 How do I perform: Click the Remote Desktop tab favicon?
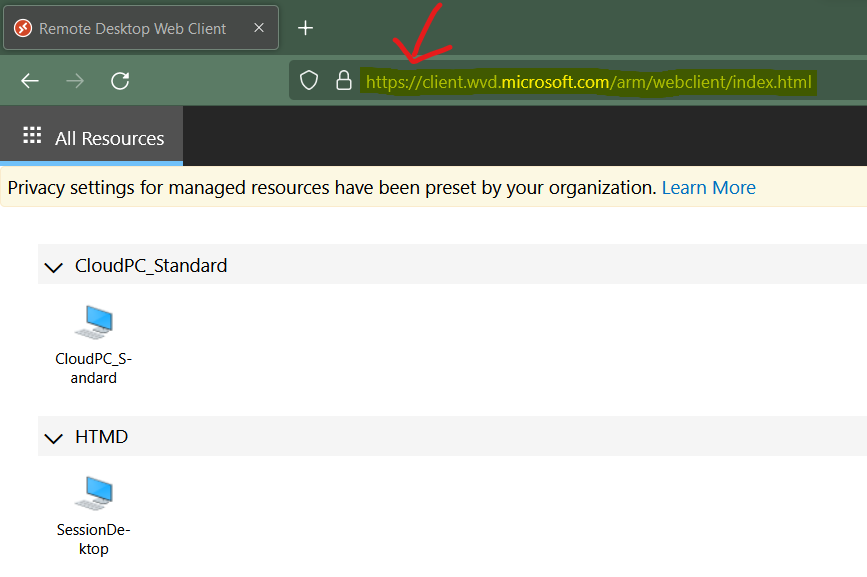tap(23, 28)
